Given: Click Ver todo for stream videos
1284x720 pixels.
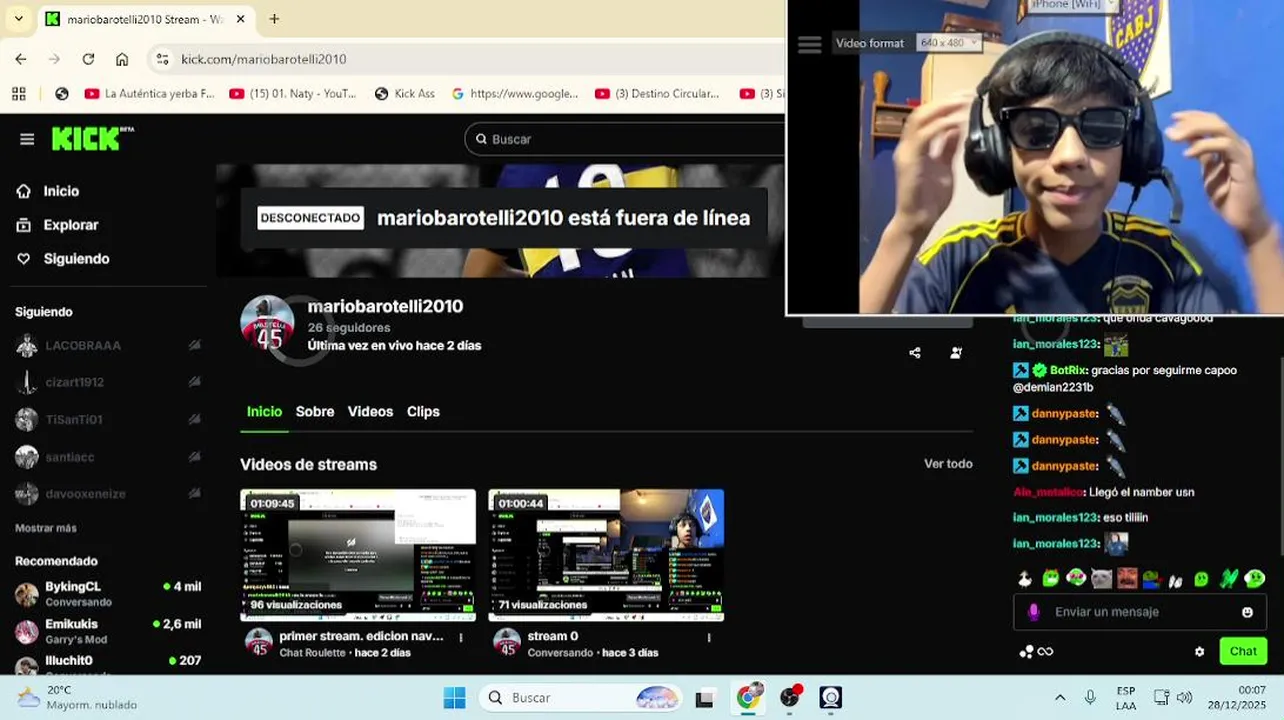Looking at the screenshot, I should click(948, 464).
